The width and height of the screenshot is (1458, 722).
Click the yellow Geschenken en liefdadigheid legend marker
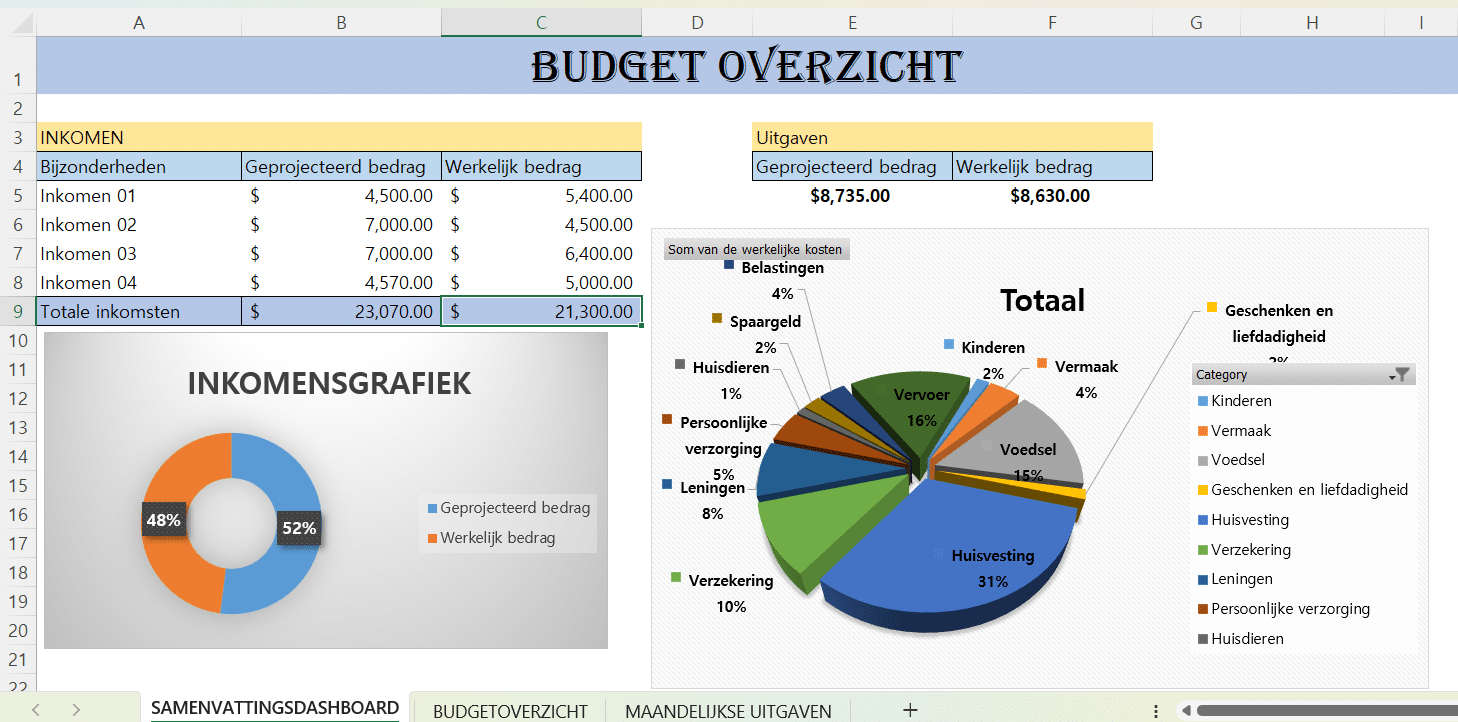click(x=1201, y=490)
